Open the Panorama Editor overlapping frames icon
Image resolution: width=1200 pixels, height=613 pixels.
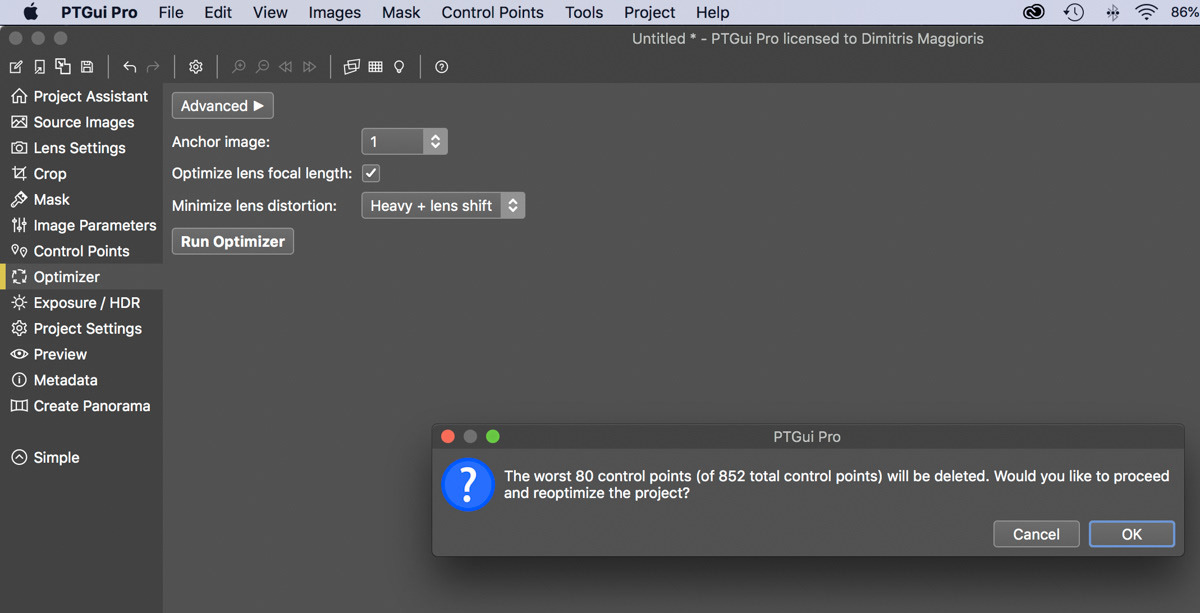tap(352, 67)
